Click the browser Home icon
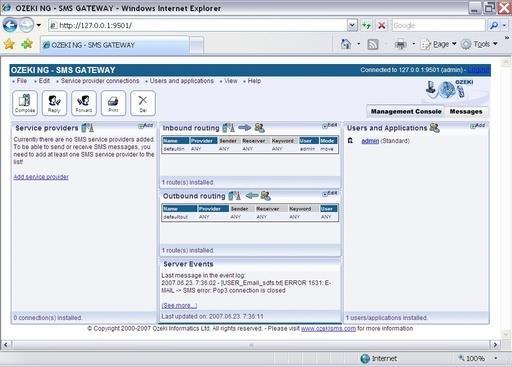 click(346, 44)
